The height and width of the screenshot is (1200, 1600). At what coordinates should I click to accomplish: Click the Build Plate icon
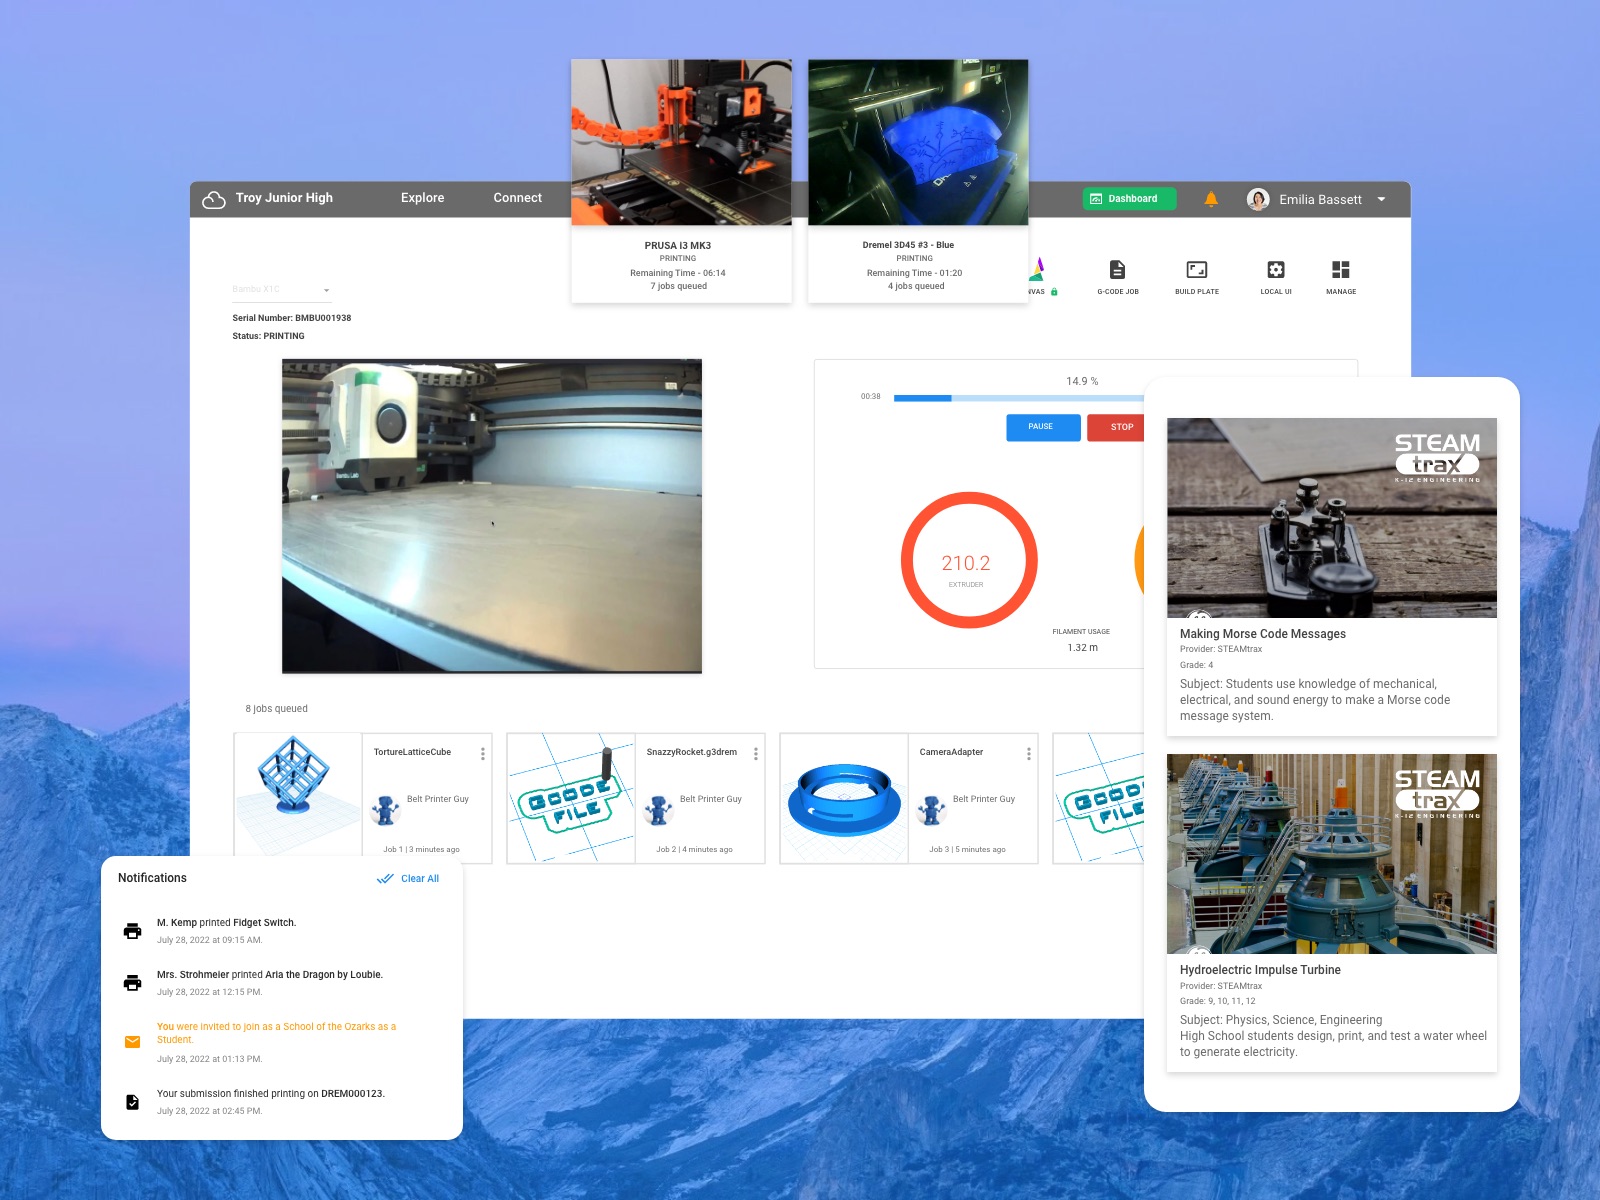(x=1196, y=270)
